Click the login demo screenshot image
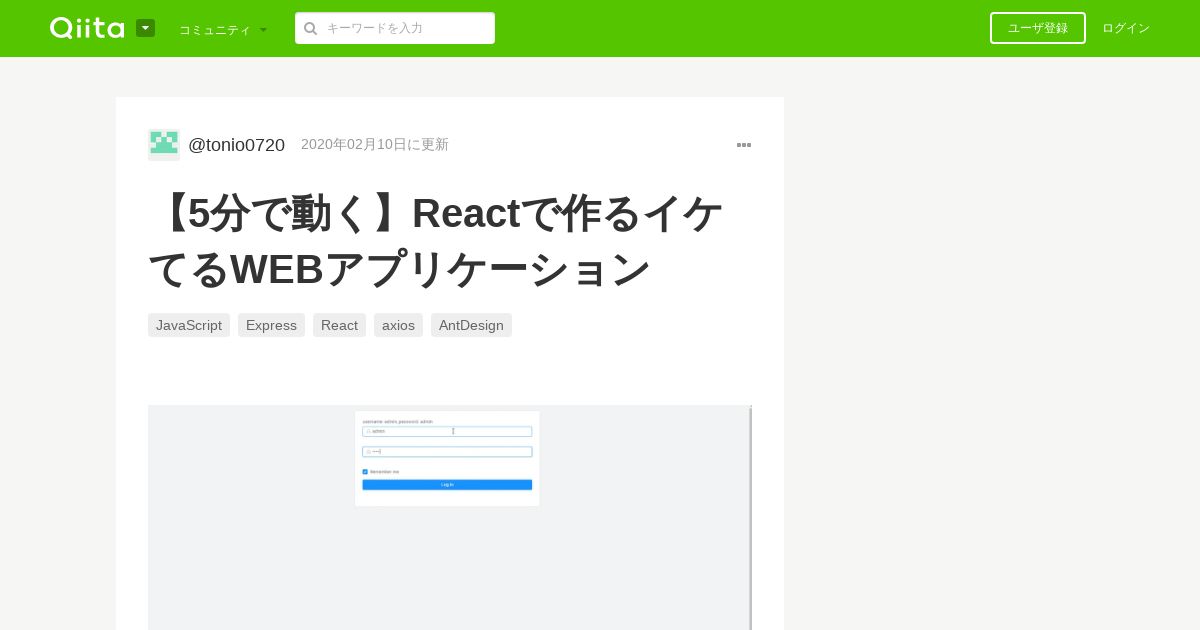Screen dimensions: 1200x630 (450, 517)
